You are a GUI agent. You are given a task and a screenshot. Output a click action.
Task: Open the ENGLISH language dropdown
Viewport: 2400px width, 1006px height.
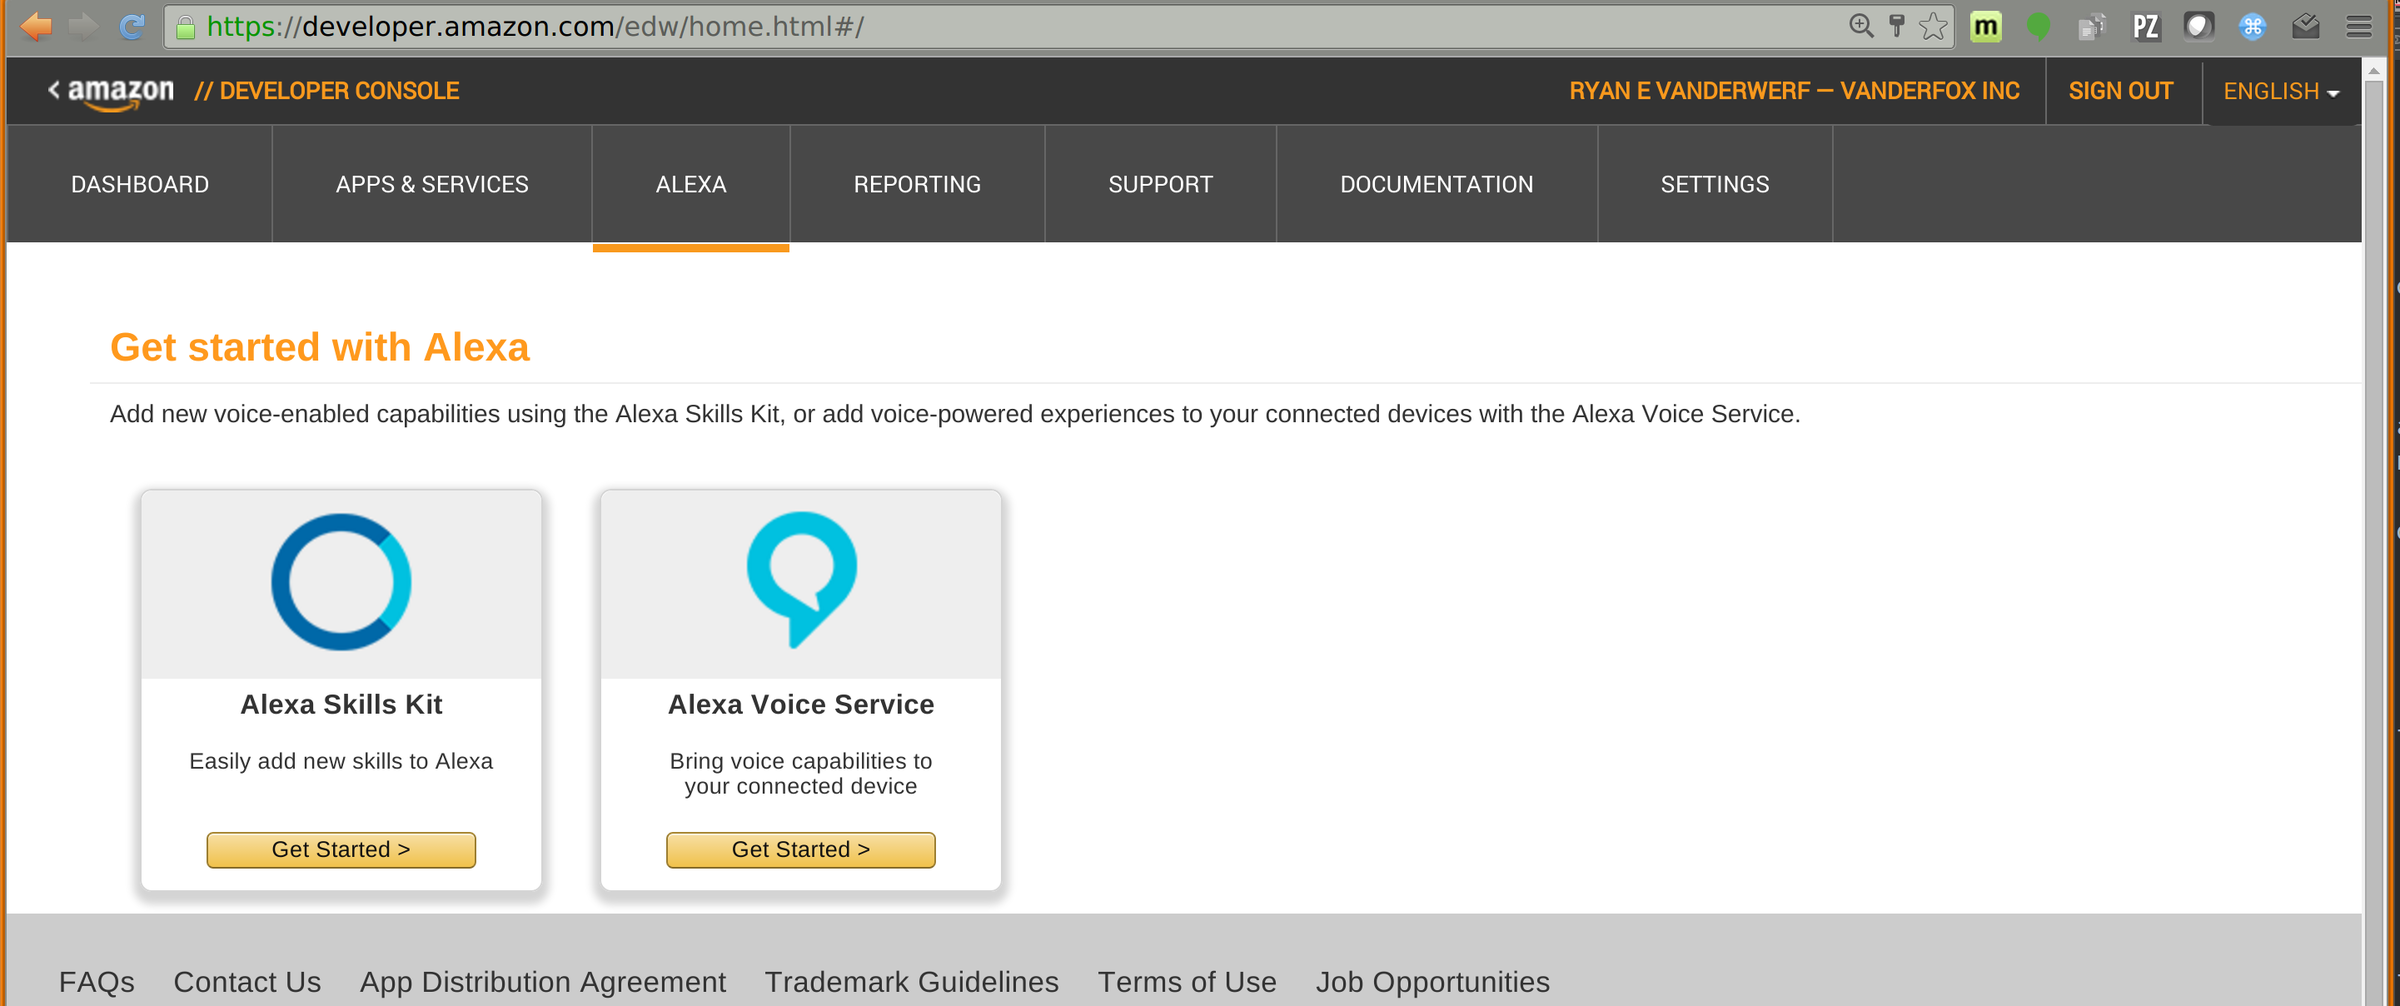click(2281, 92)
